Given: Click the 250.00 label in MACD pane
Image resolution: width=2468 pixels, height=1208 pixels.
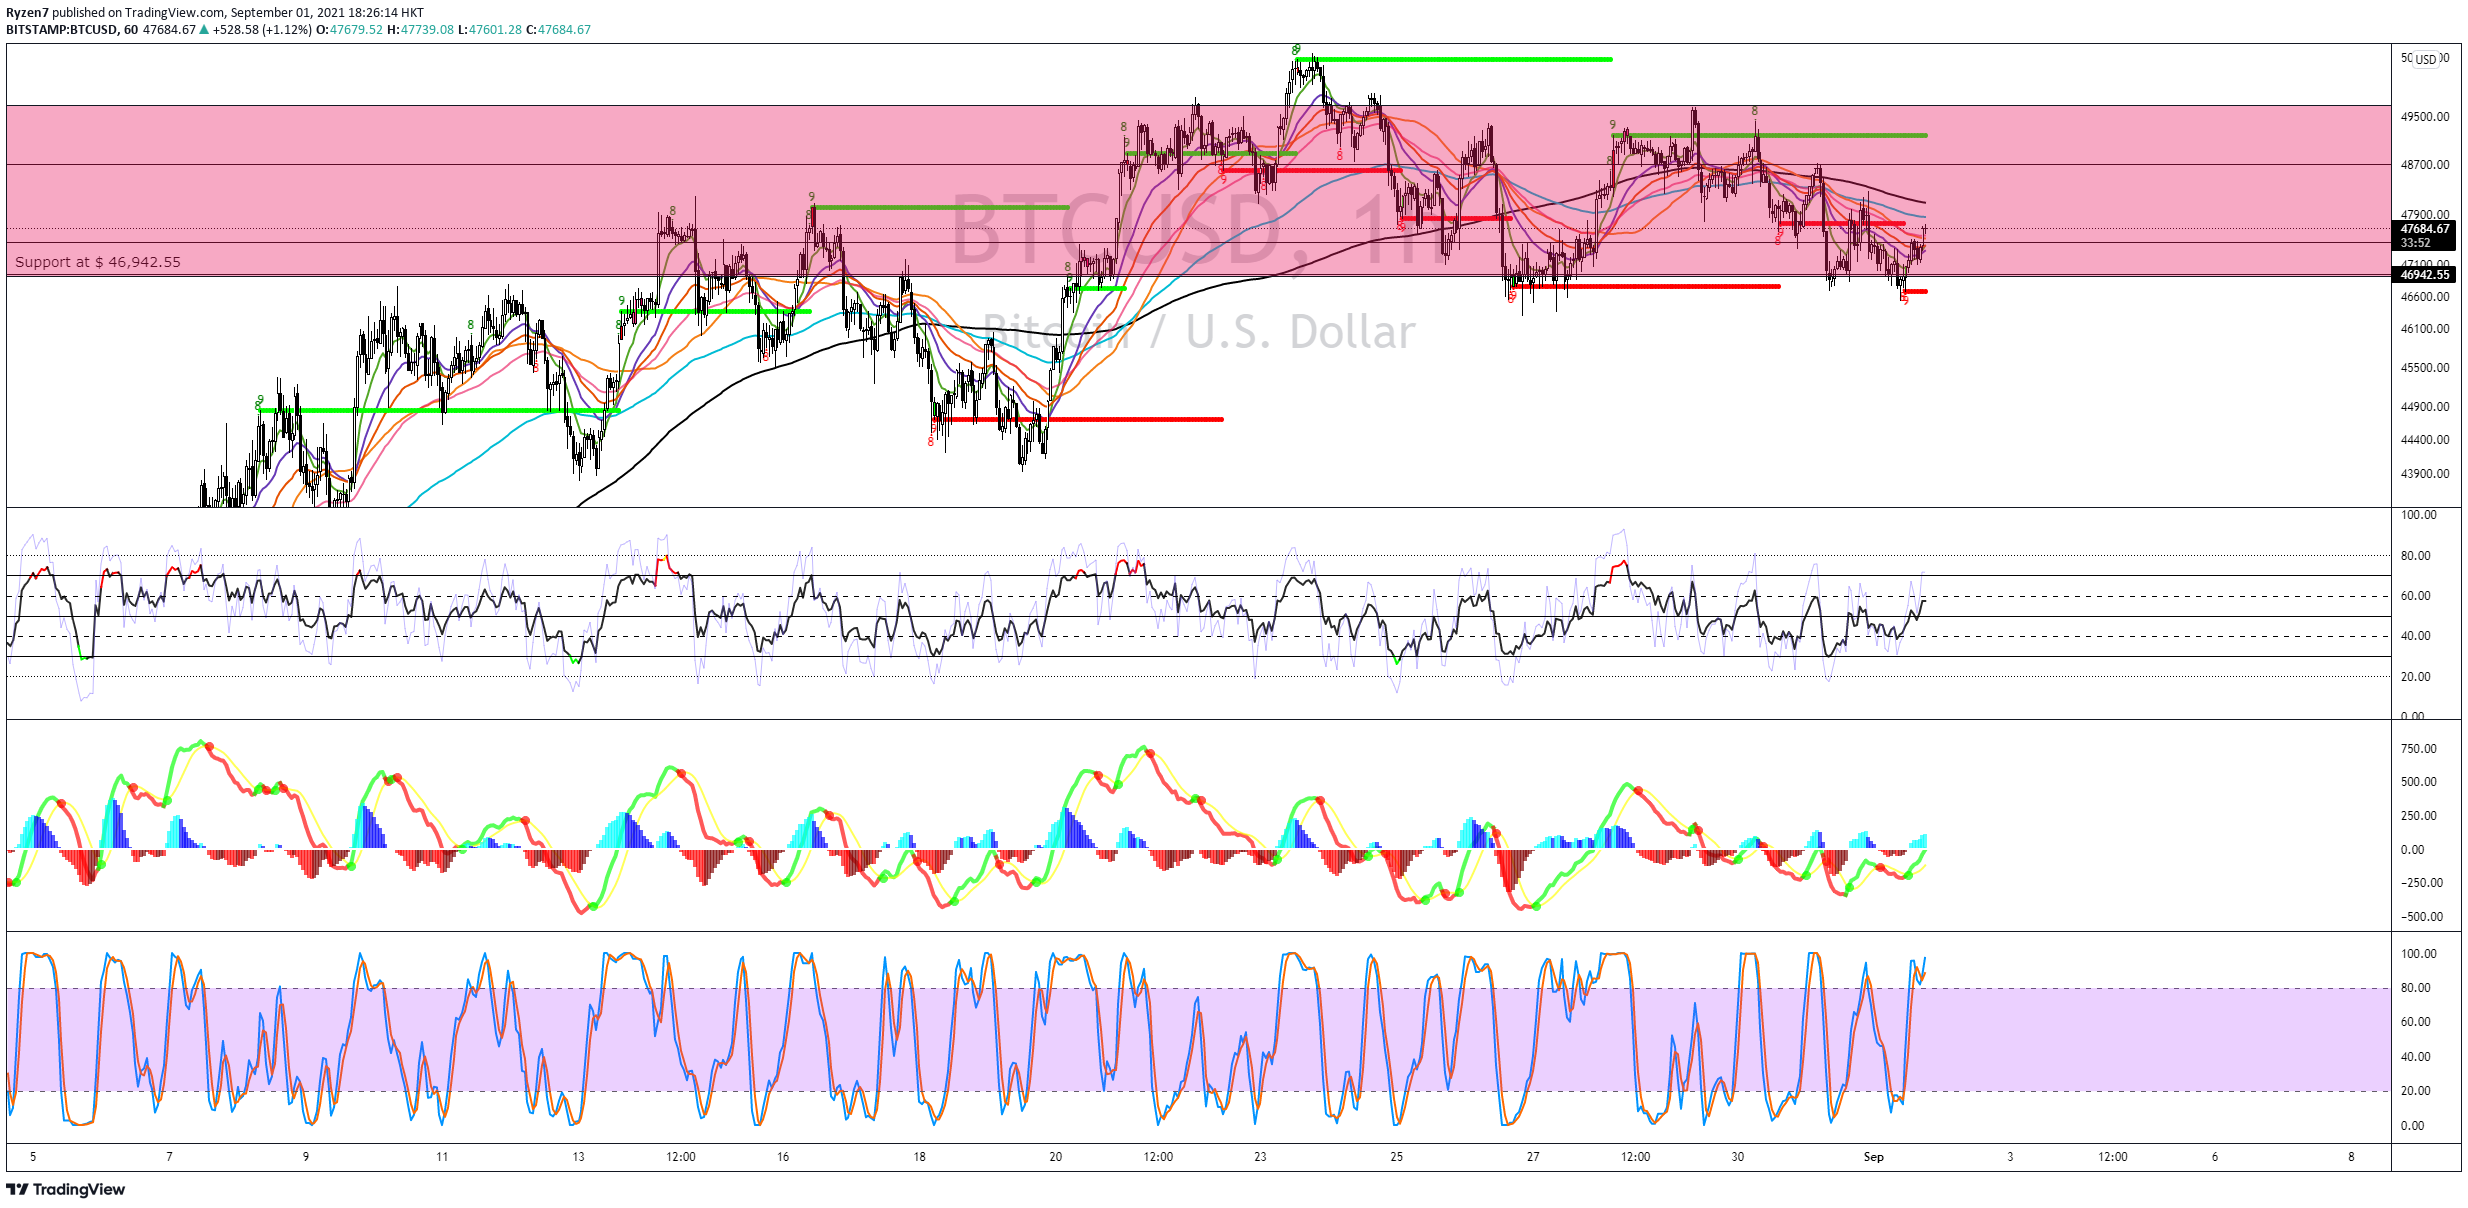Looking at the screenshot, I should (2419, 816).
